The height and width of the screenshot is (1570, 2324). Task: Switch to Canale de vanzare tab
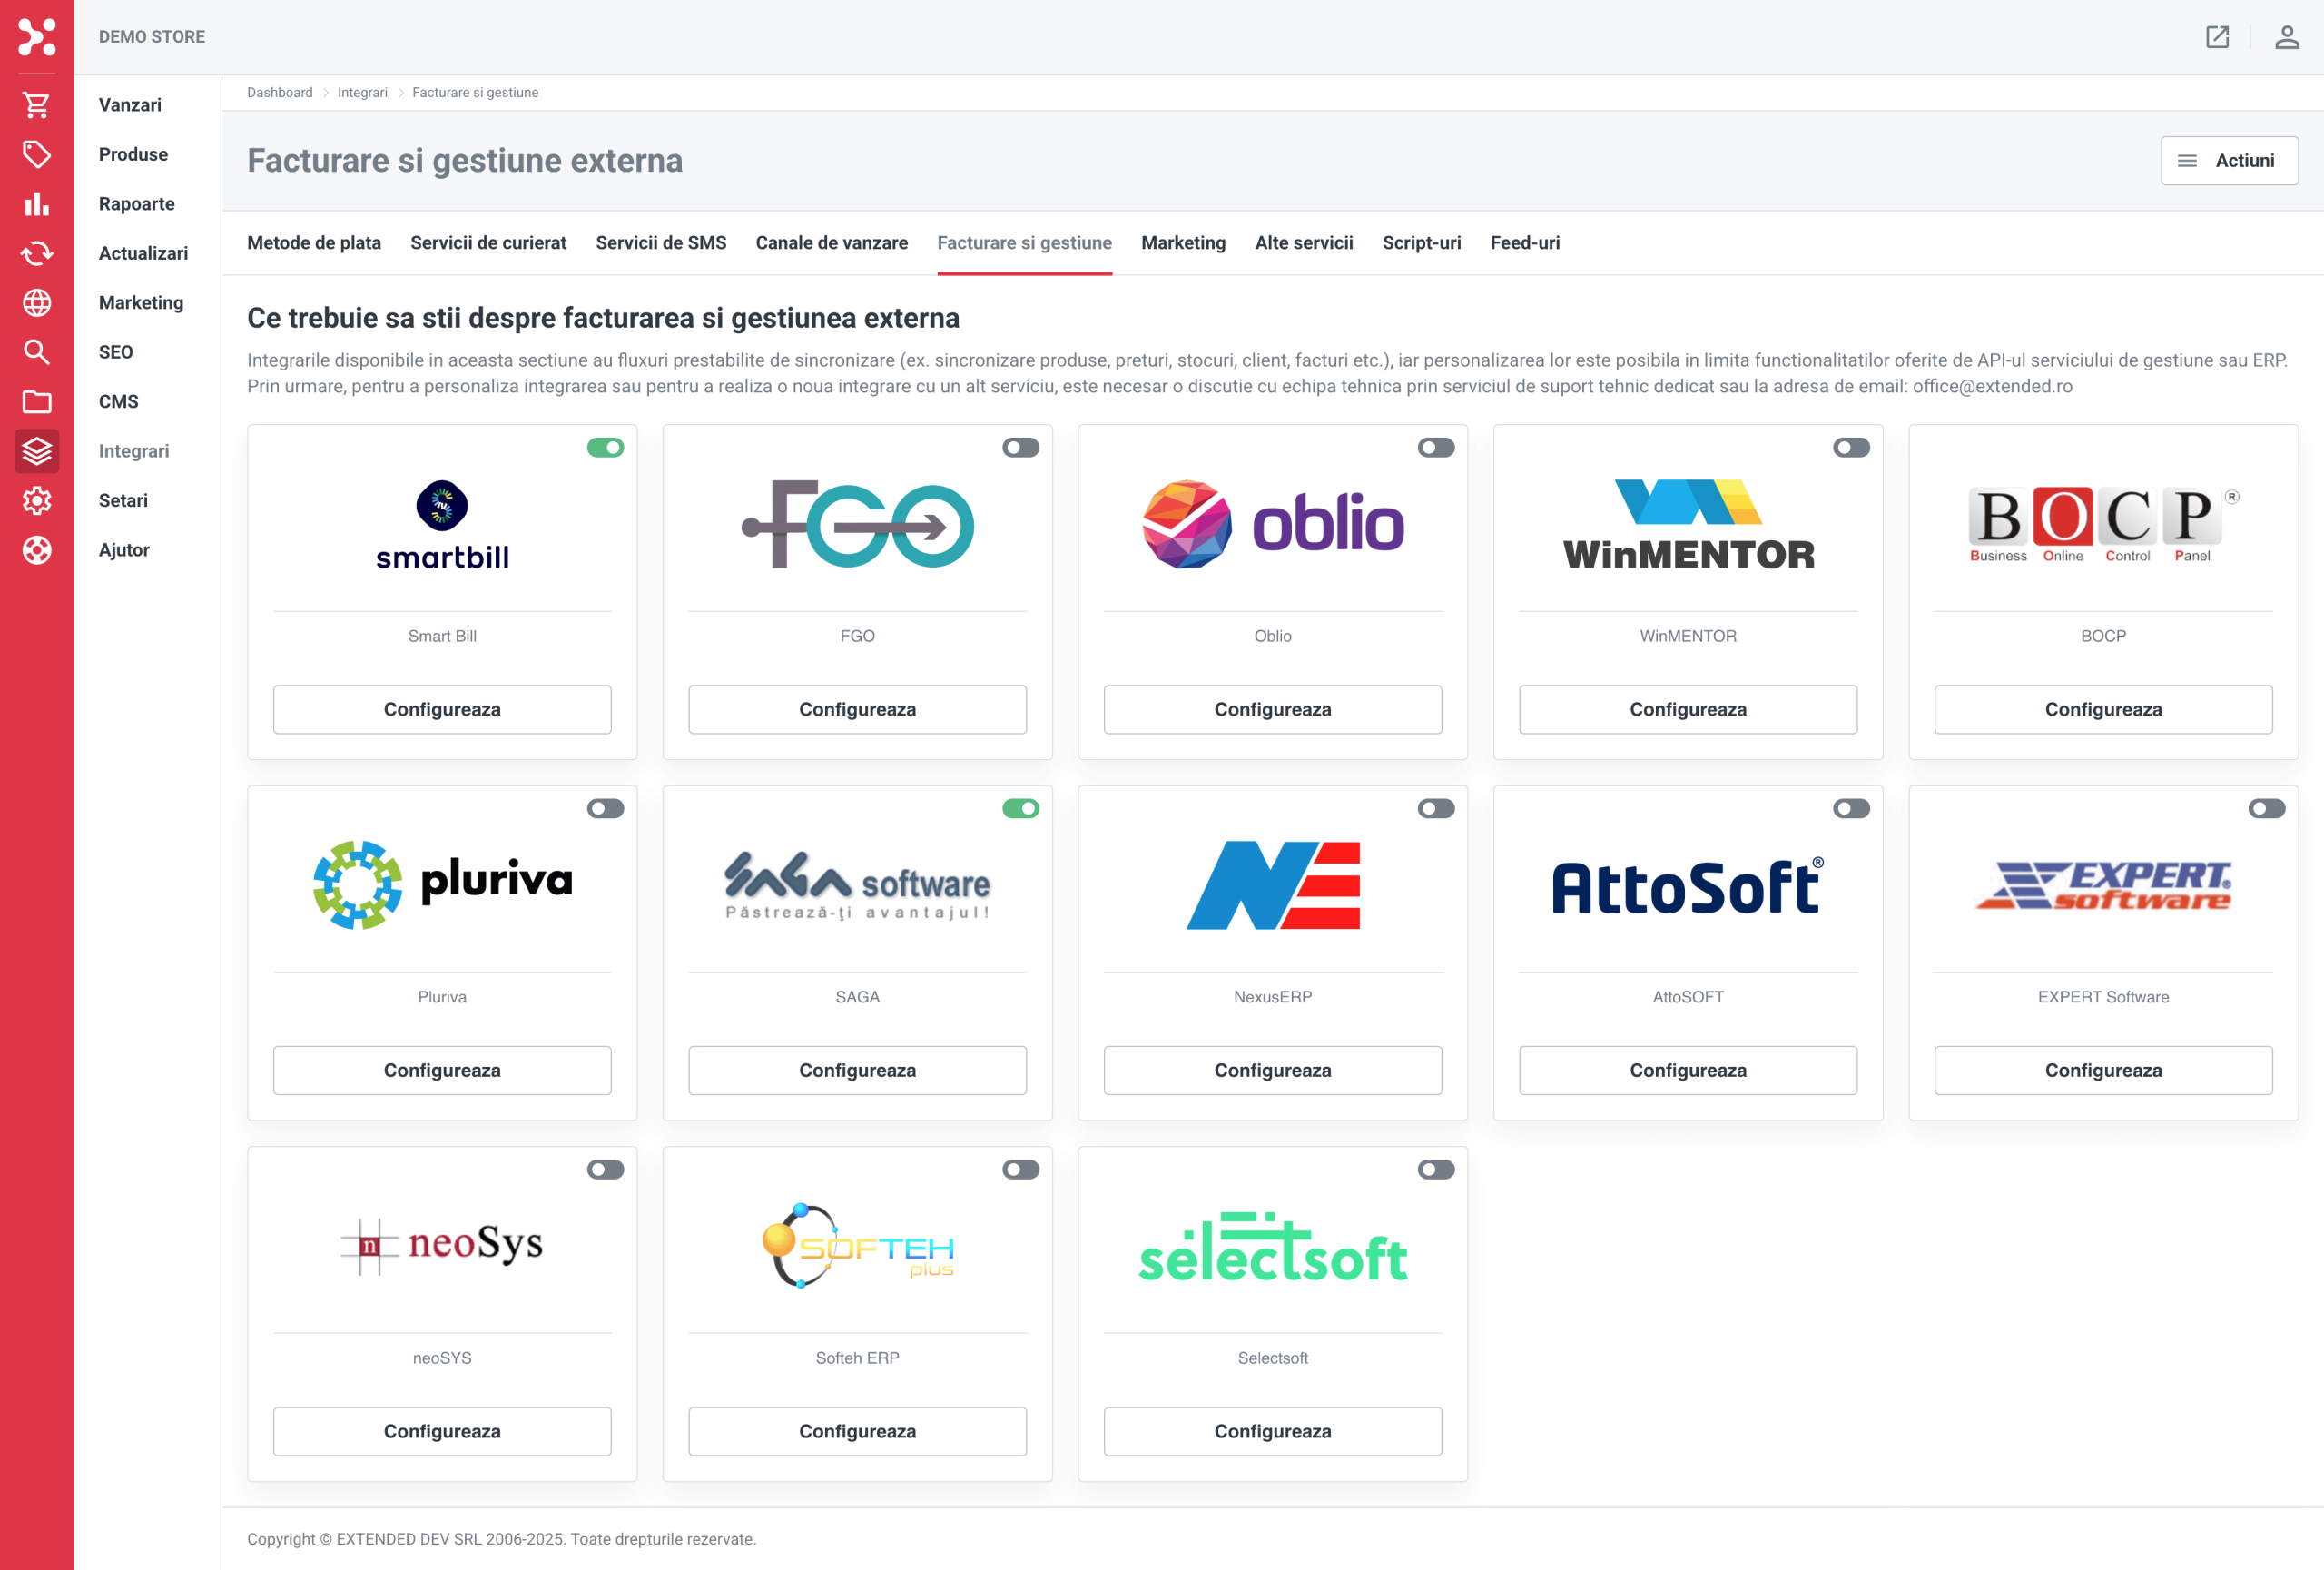pos(832,243)
